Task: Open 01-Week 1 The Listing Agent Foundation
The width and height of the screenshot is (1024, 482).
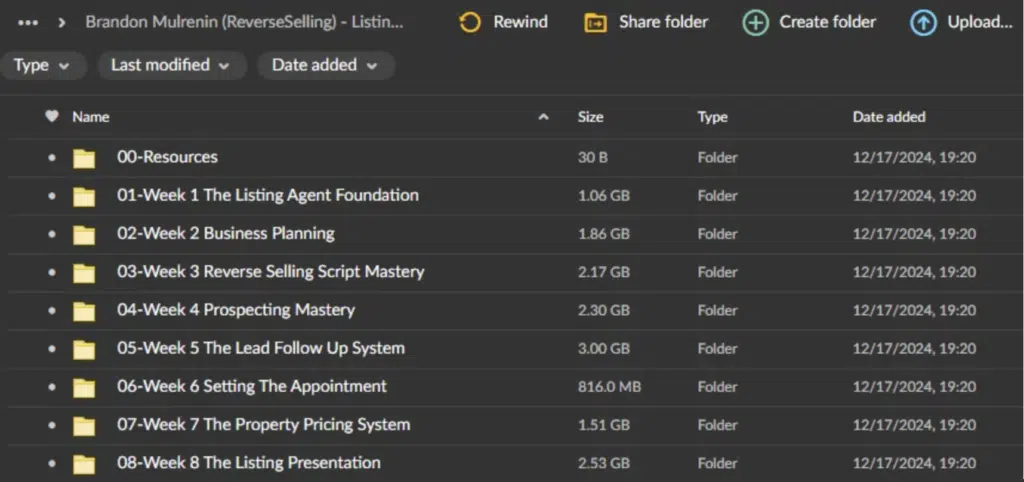Action: click(268, 195)
